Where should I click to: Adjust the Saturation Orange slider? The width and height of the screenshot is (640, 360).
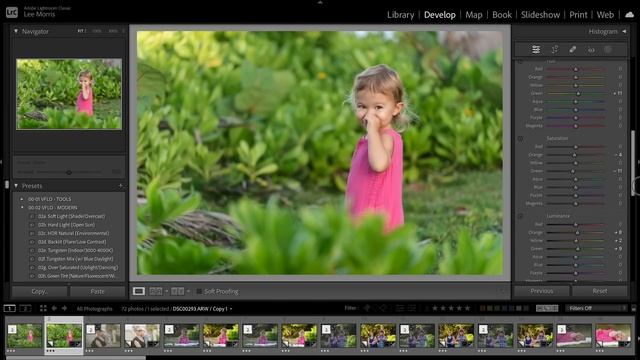point(576,155)
